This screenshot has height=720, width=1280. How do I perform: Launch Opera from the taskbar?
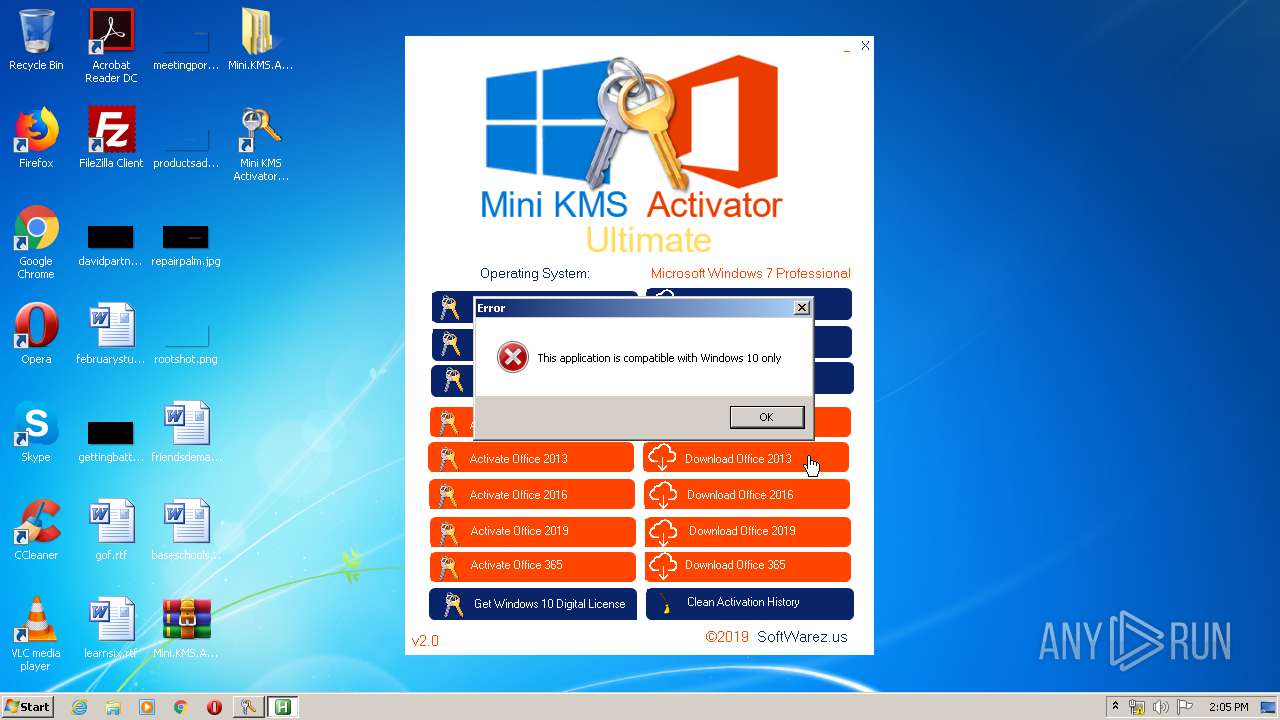[214, 707]
